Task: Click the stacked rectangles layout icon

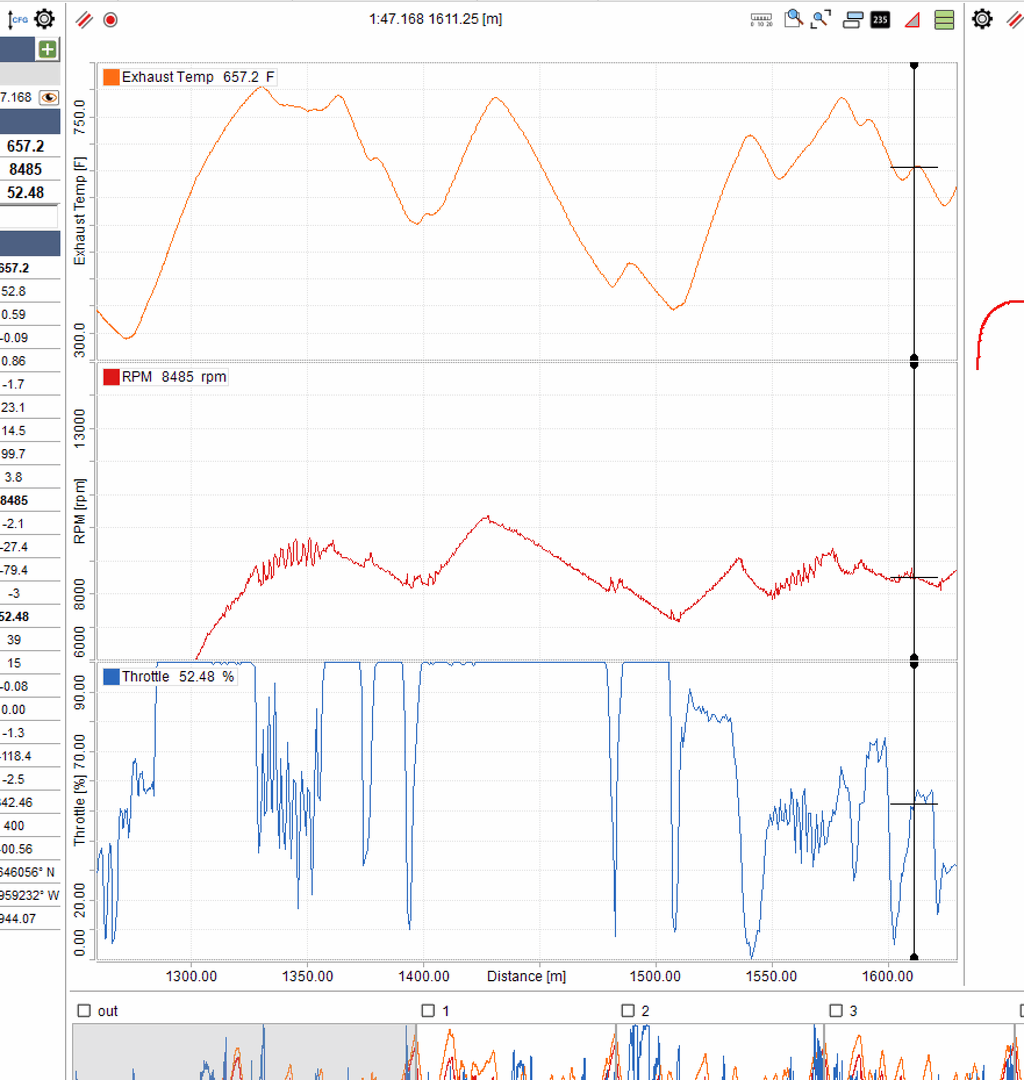Action: [853, 19]
